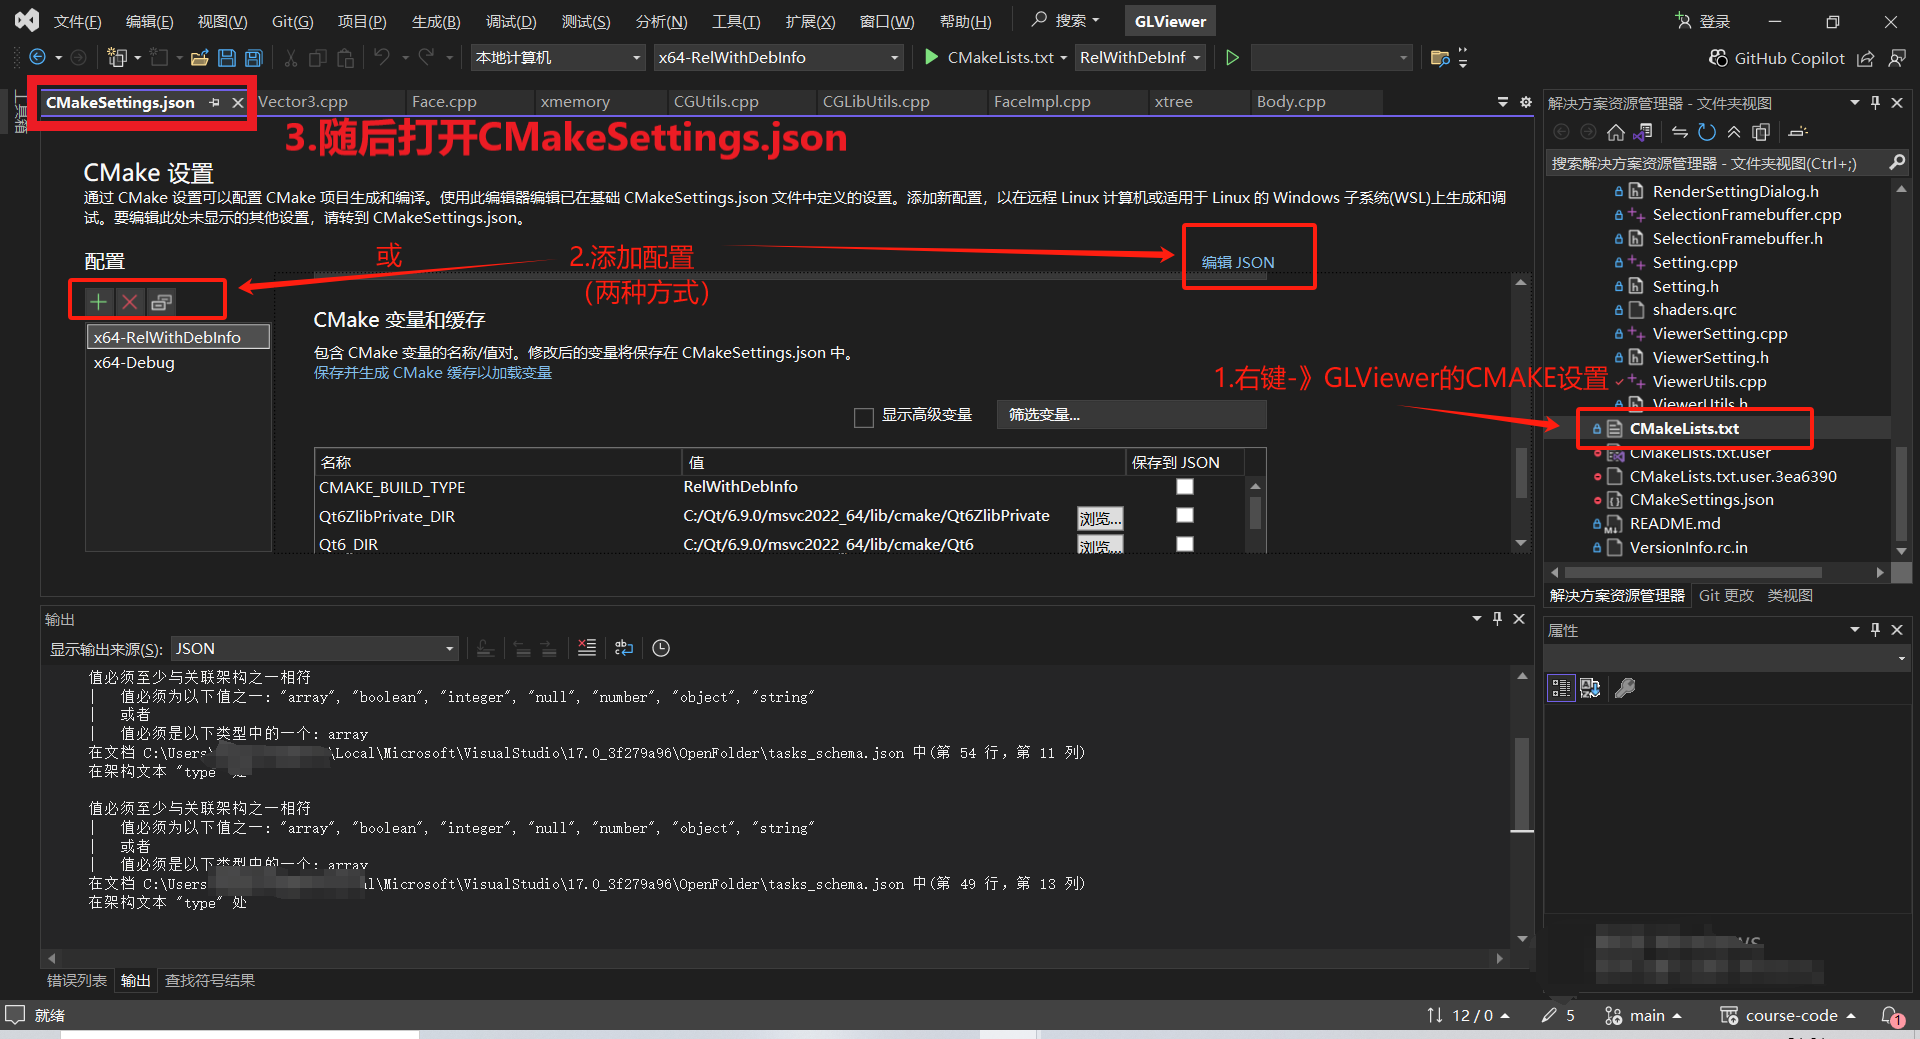
Task: Add a new configuration with the plus icon
Action: pos(98,301)
